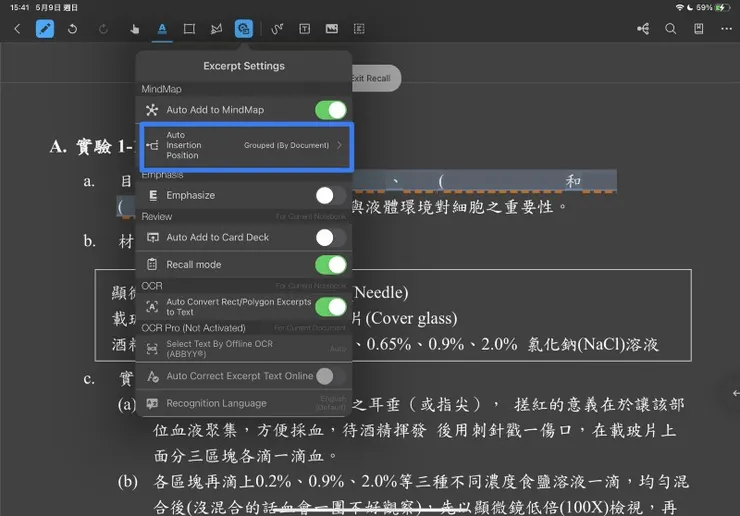The image size is (740, 516).
Task: Click the Auto Insertion Position label
Action: [184, 145]
